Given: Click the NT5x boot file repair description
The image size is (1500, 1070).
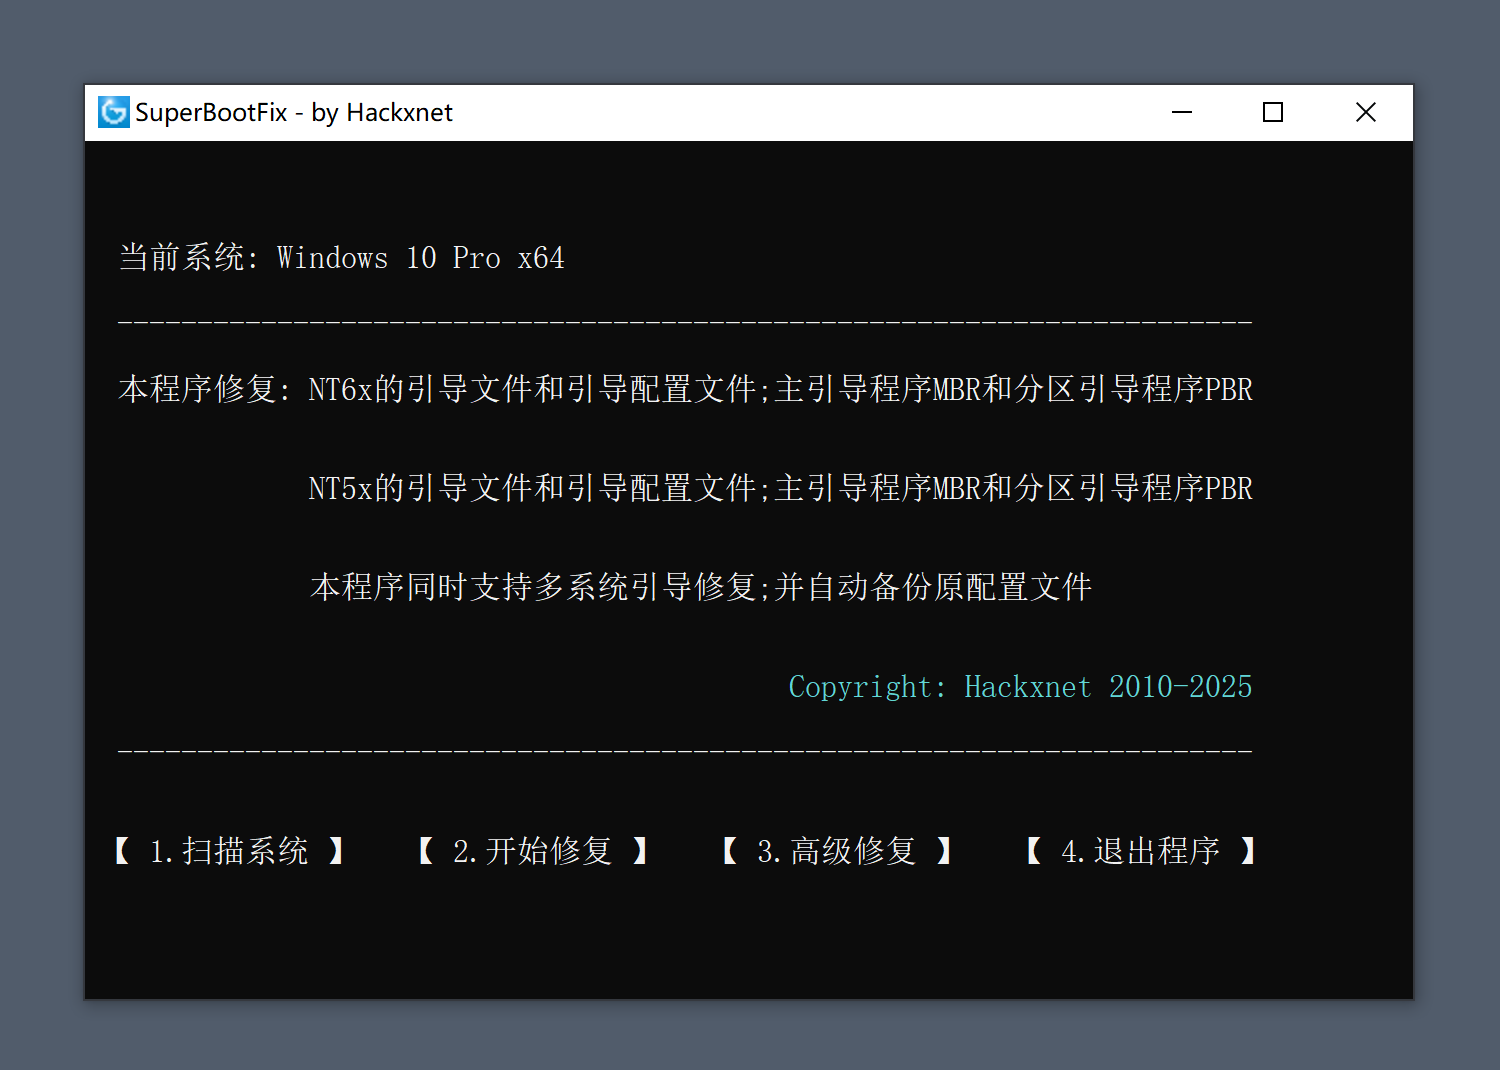Looking at the screenshot, I should point(780,488).
